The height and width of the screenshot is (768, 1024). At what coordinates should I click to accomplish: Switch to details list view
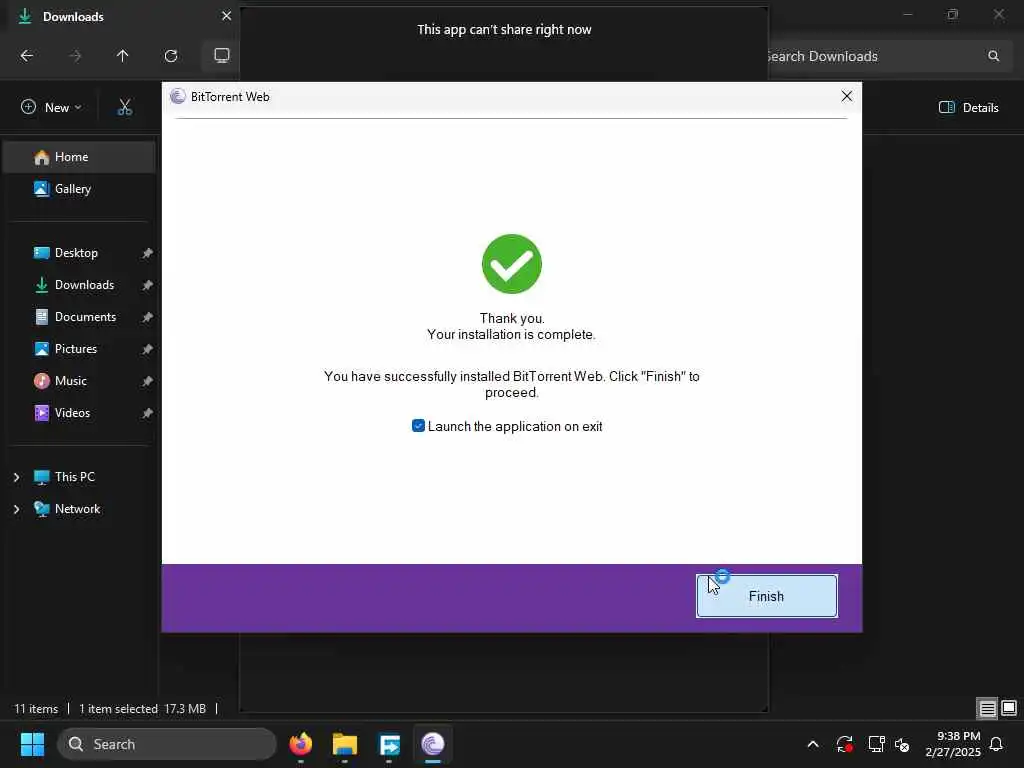point(987,708)
